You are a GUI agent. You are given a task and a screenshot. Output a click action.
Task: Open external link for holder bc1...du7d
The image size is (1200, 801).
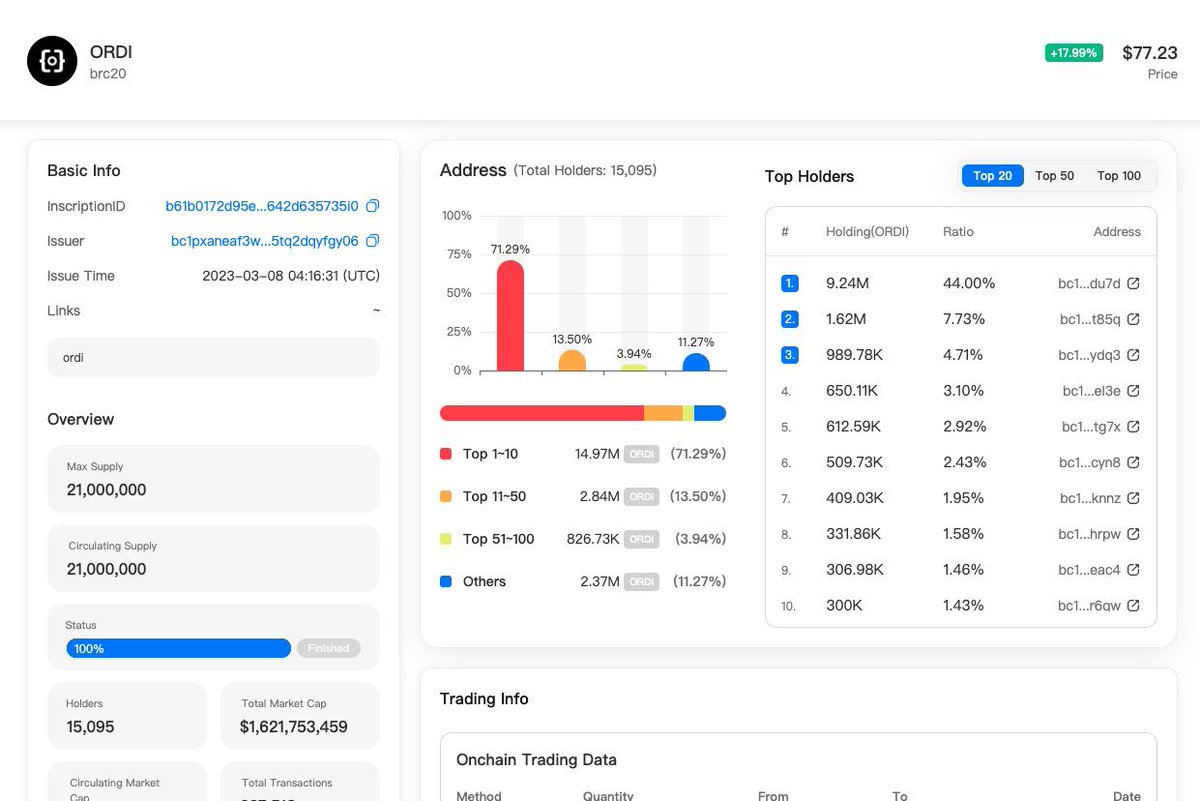[1133, 283]
